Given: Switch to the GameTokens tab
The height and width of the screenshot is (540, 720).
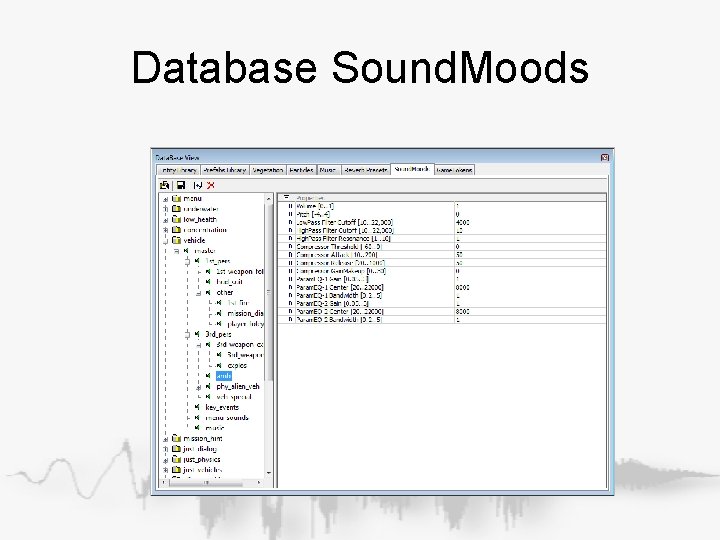Looking at the screenshot, I should [x=454, y=170].
